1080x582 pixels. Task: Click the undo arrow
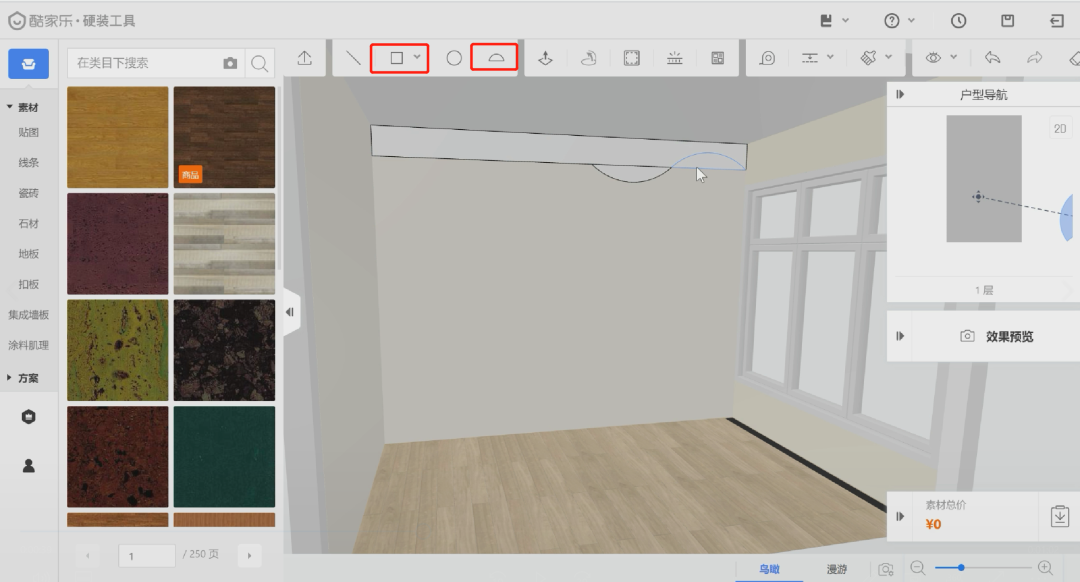pos(993,58)
